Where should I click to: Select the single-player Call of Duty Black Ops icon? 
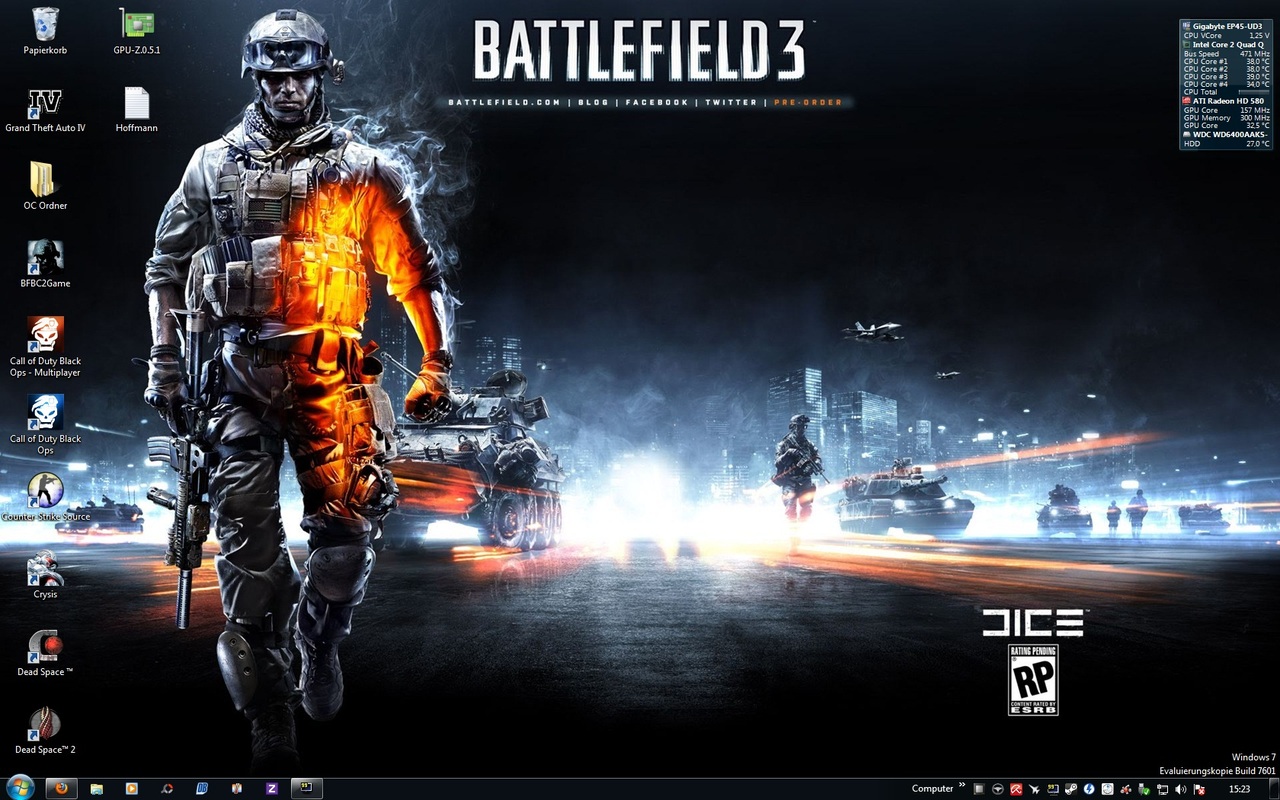pos(45,425)
